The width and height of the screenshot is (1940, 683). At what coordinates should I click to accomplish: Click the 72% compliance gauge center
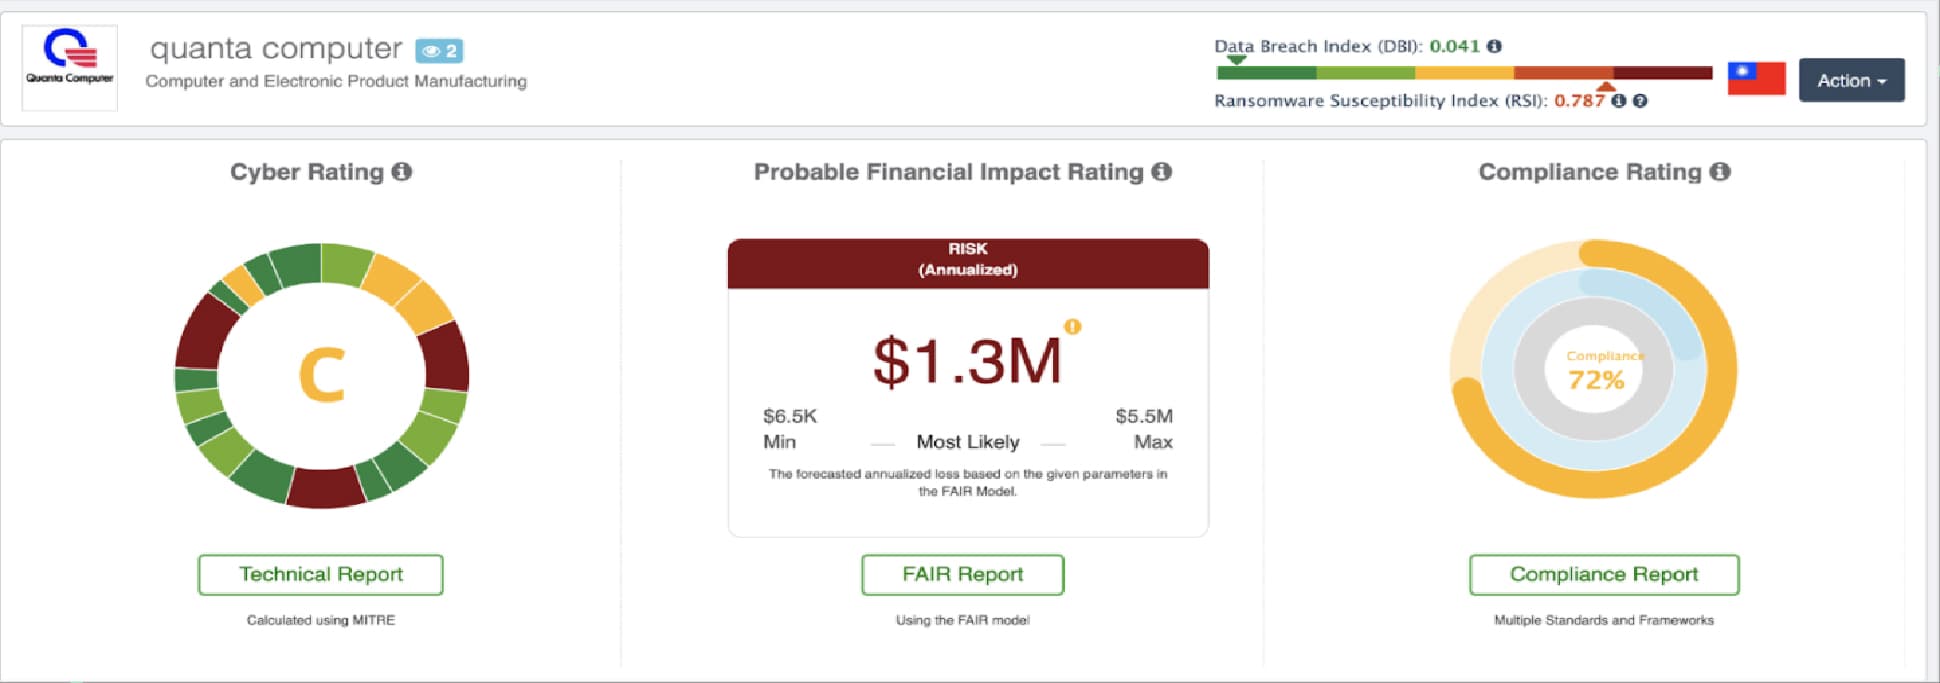[1596, 371]
